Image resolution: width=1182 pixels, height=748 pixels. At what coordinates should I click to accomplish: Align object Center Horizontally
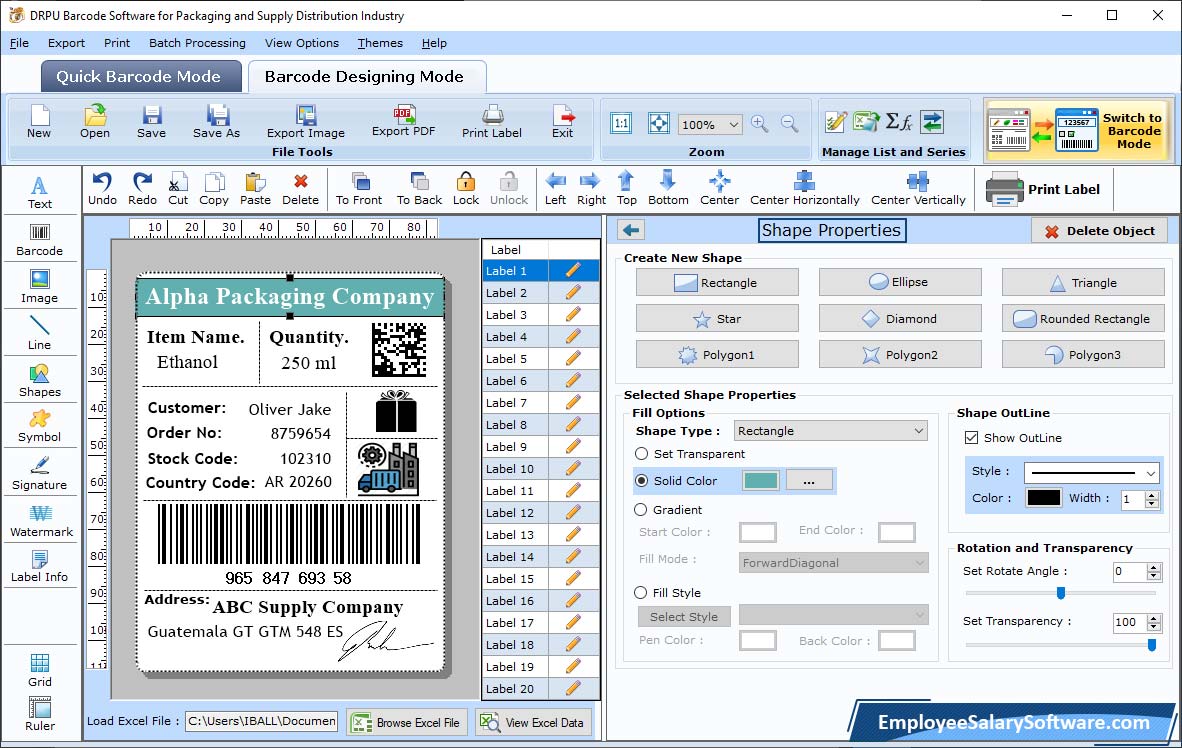point(804,189)
